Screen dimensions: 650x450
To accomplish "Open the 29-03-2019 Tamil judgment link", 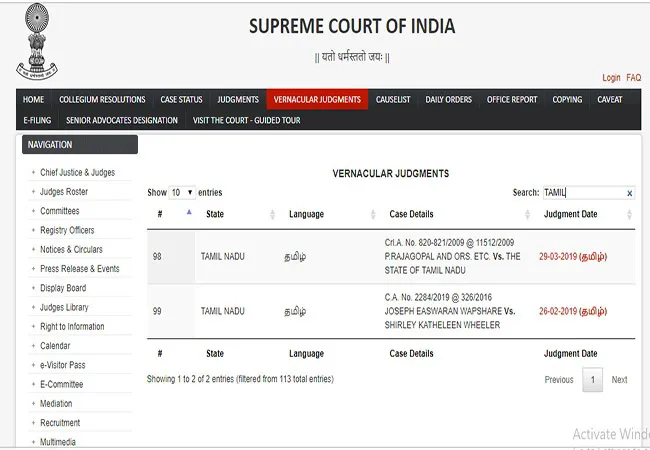I will pos(573,256).
